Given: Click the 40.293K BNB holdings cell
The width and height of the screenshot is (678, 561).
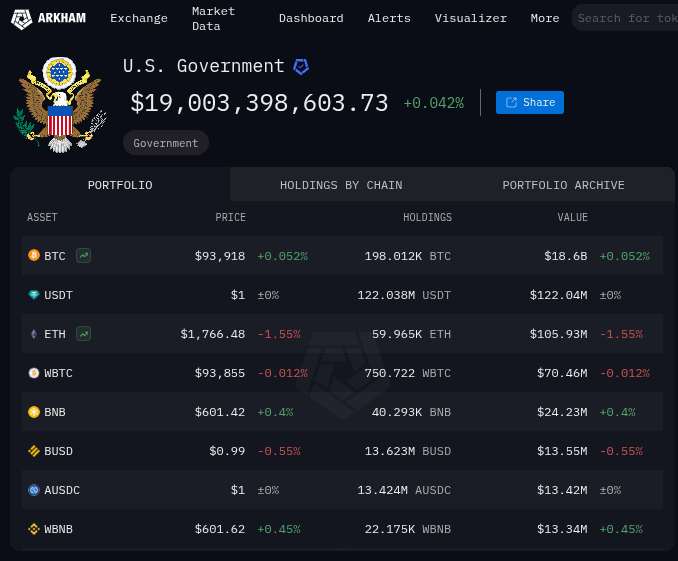Looking at the screenshot, I should (x=411, y=412).
